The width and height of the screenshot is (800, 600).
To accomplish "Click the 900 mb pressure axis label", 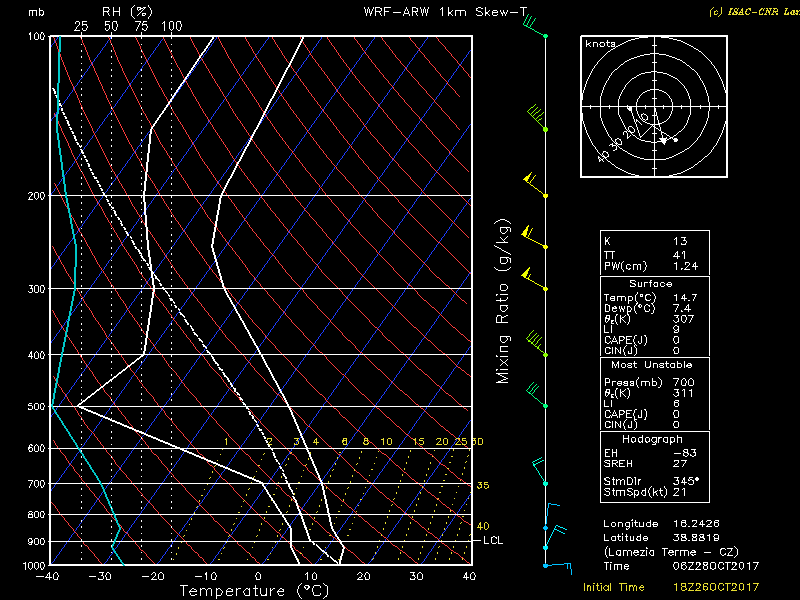I will point(36,542).
